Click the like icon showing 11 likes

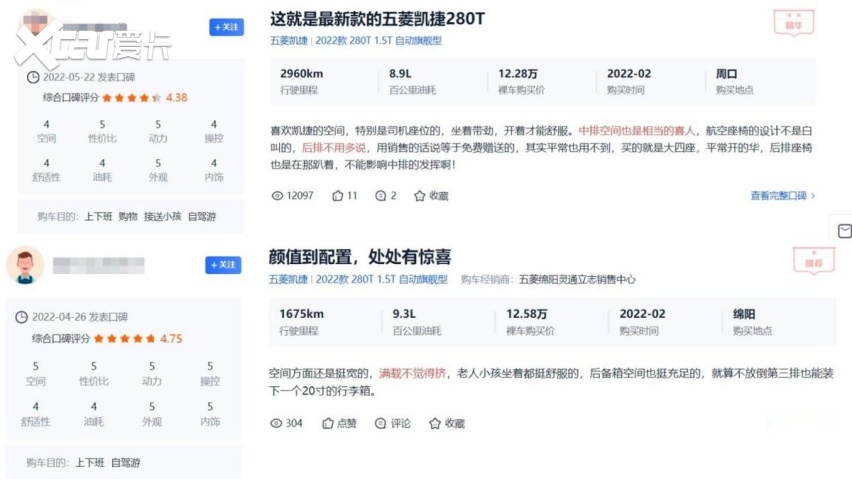point(337,196)
